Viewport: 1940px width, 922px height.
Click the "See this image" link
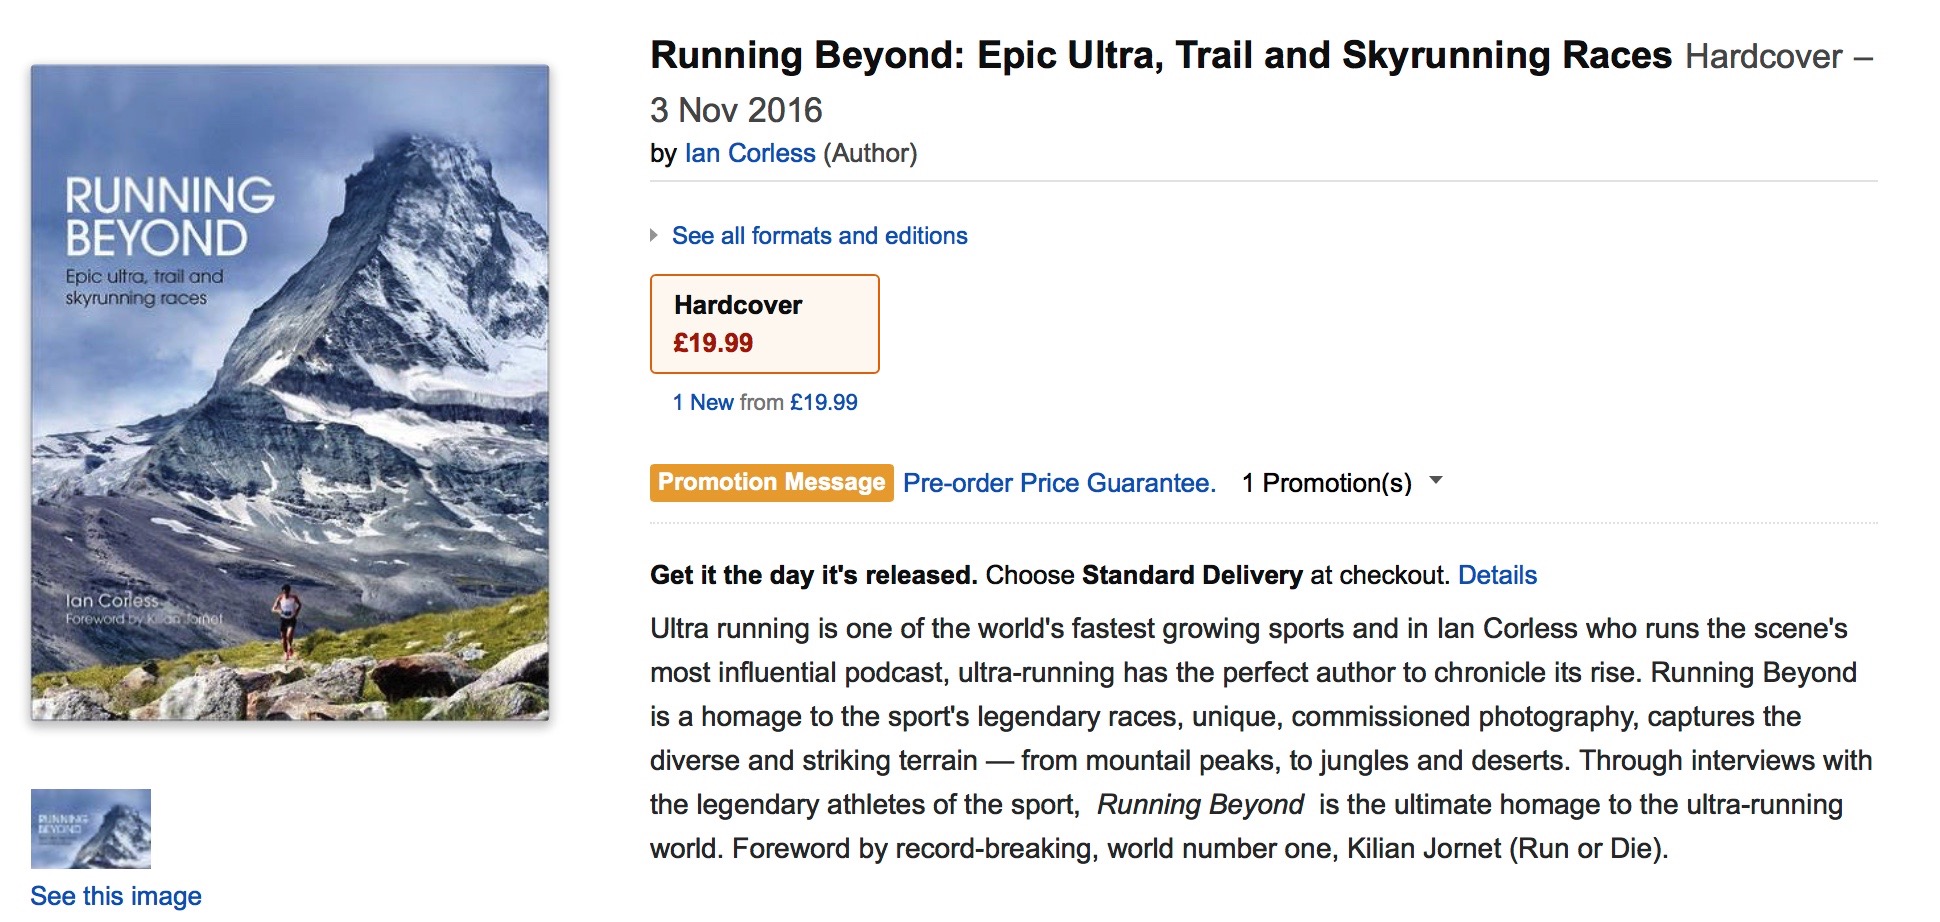click(116, 896)
